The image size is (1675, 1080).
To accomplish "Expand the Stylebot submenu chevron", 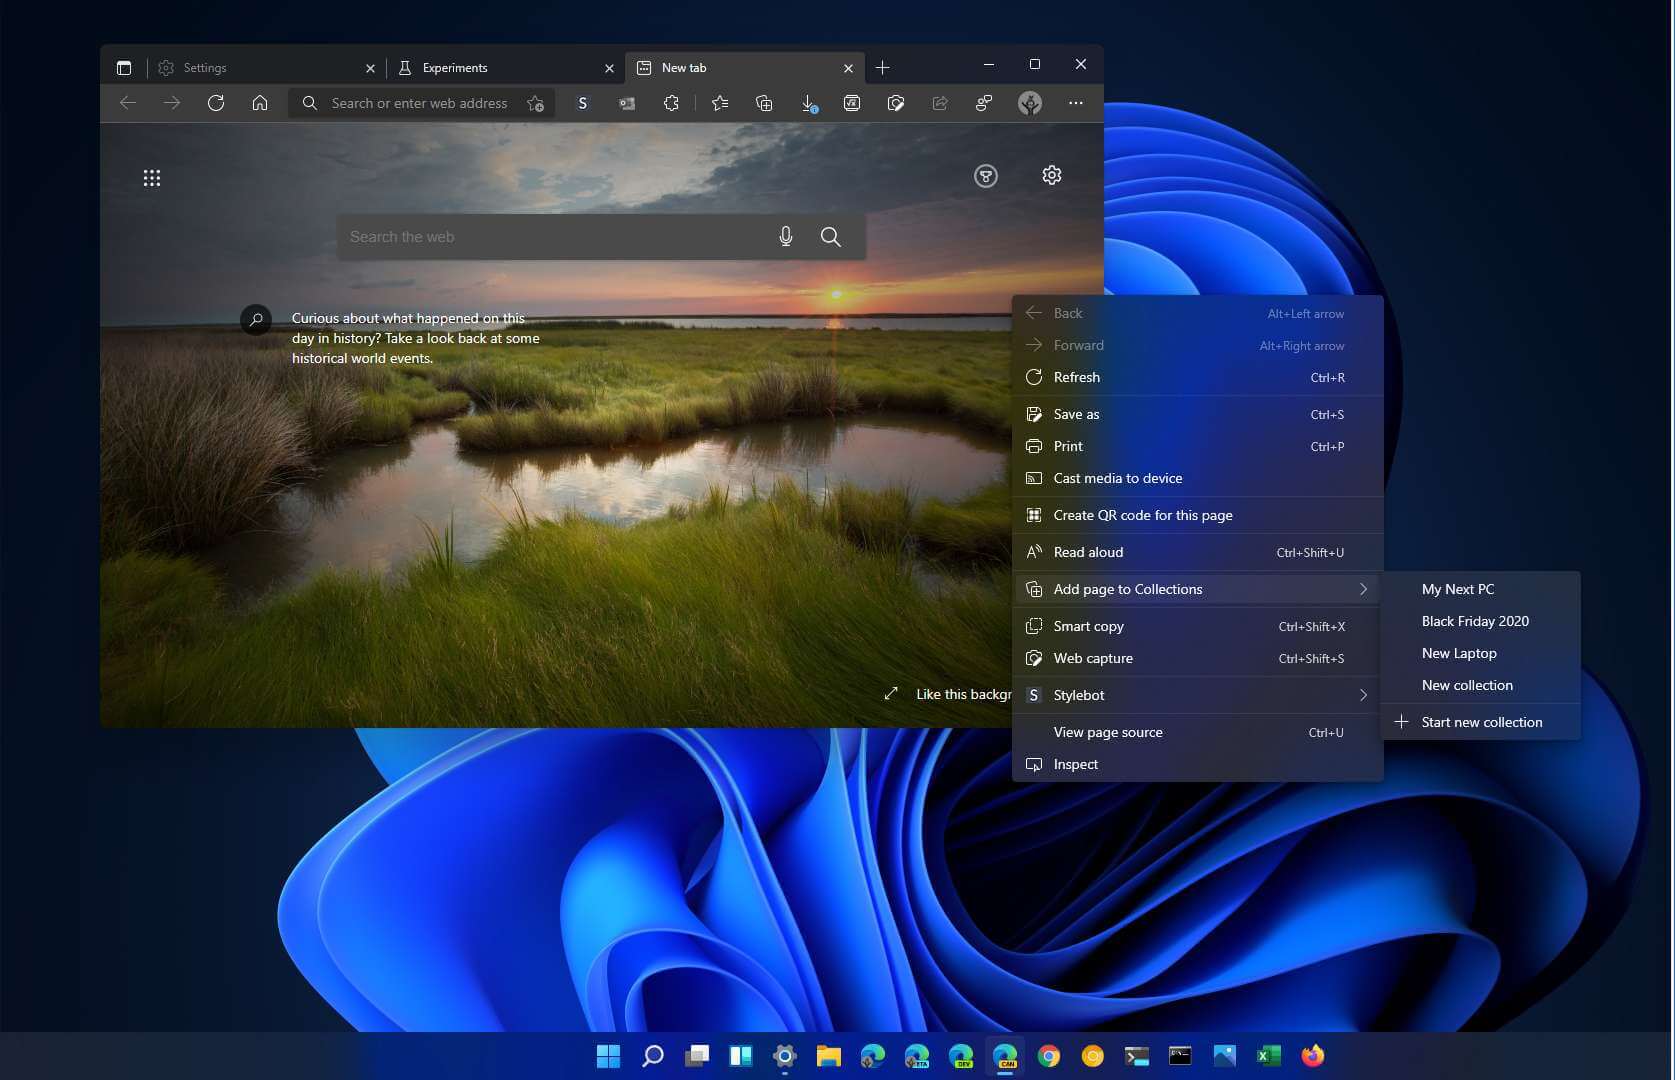I will [x=1363, y=694].
